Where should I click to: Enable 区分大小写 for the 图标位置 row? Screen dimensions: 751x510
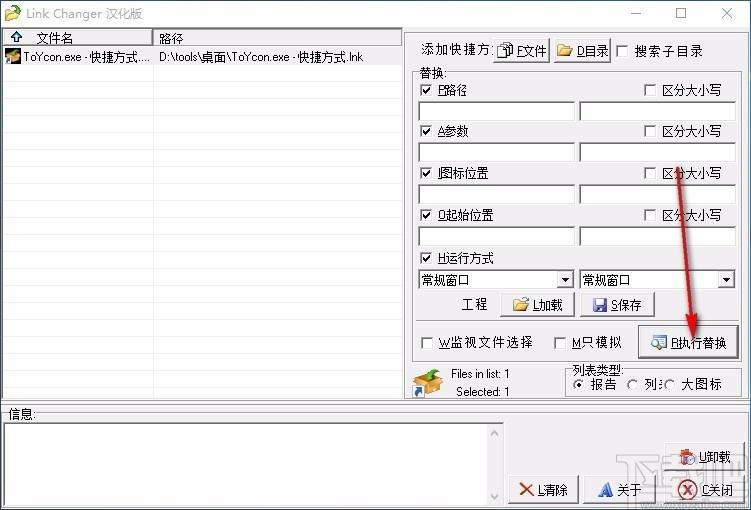point(649,173)
